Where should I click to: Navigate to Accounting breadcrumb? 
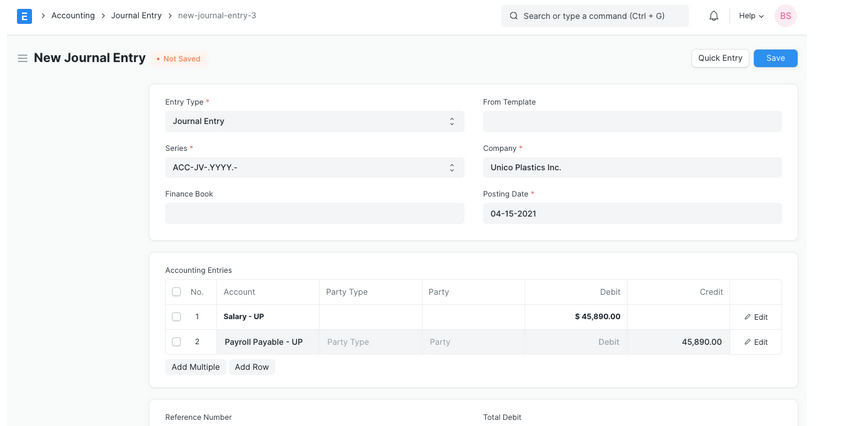click(73, 16)
